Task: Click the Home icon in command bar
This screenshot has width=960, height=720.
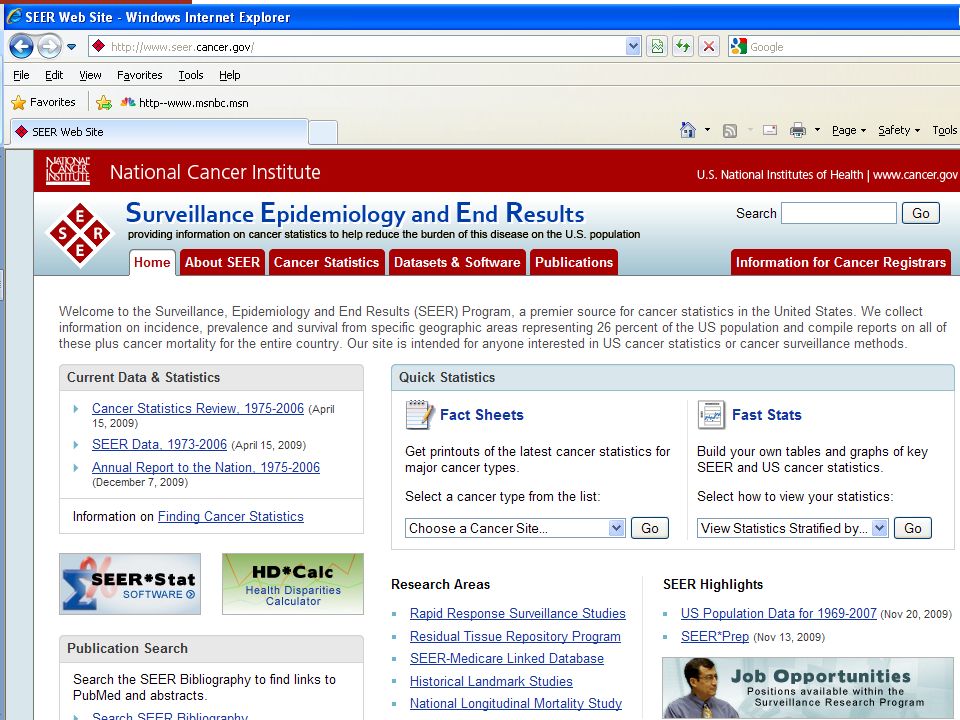Action: coord(688,130)
